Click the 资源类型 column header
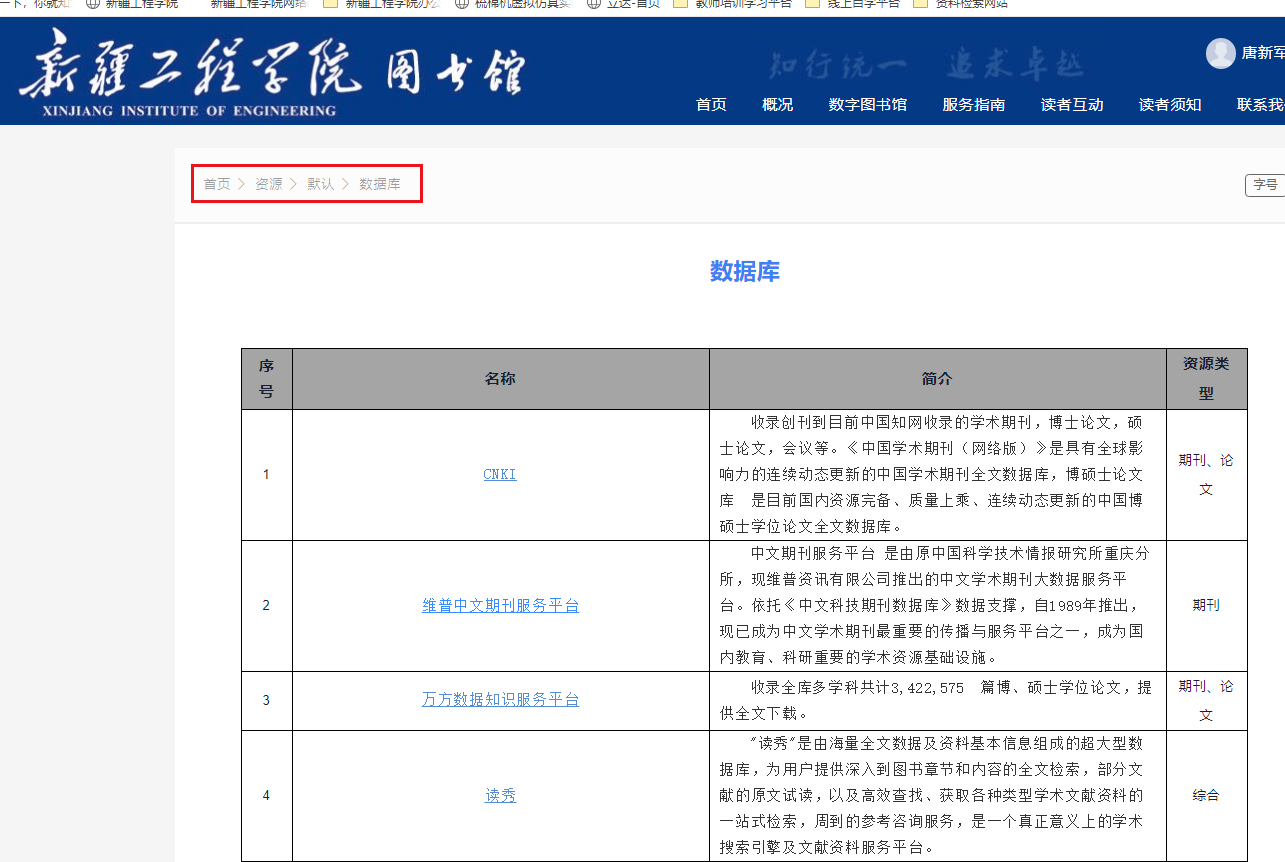1285x862 pixels. [x=1206, y=378]
